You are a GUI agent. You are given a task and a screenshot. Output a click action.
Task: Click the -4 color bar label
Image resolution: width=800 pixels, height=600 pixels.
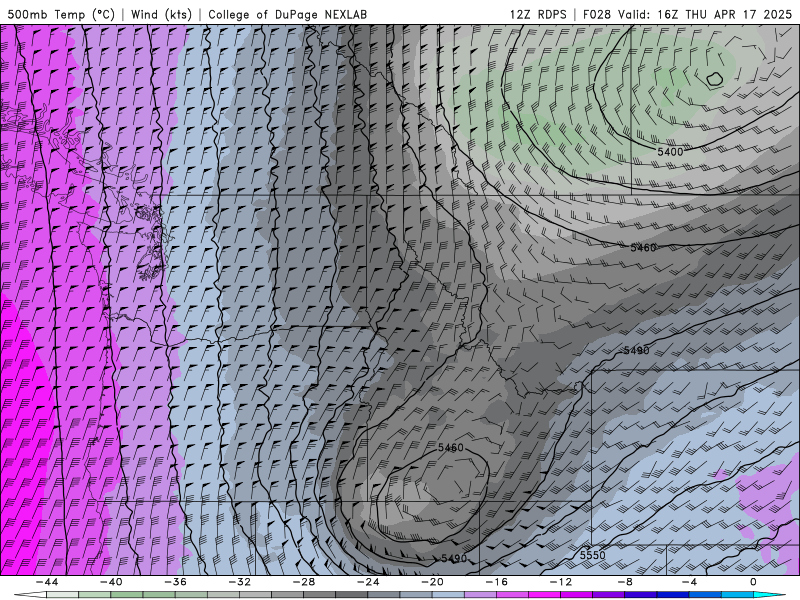689,582
